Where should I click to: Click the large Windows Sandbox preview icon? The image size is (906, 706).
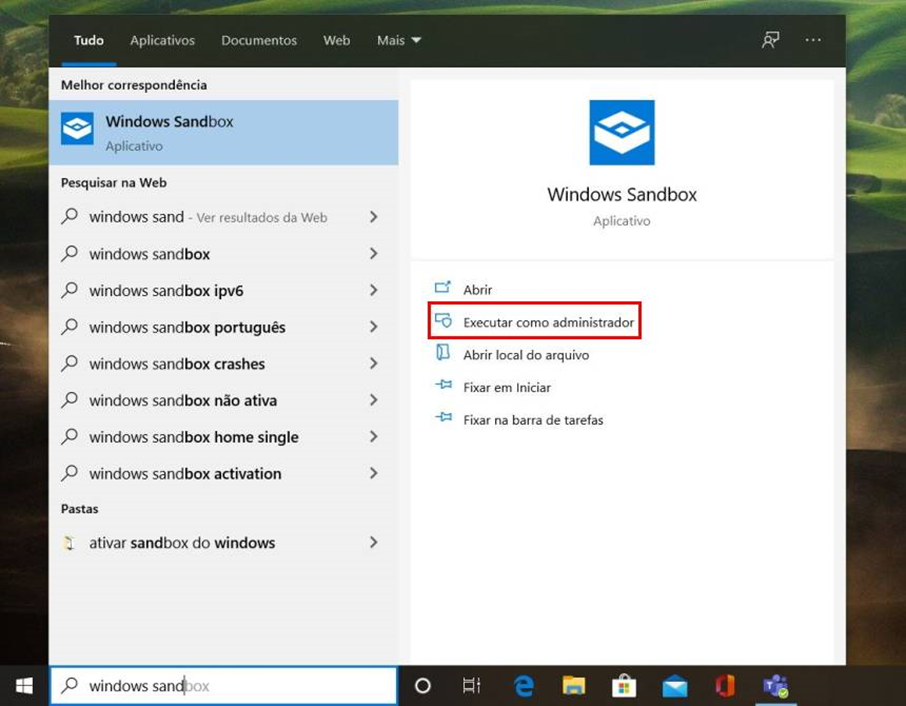click(x=622, y=132)
